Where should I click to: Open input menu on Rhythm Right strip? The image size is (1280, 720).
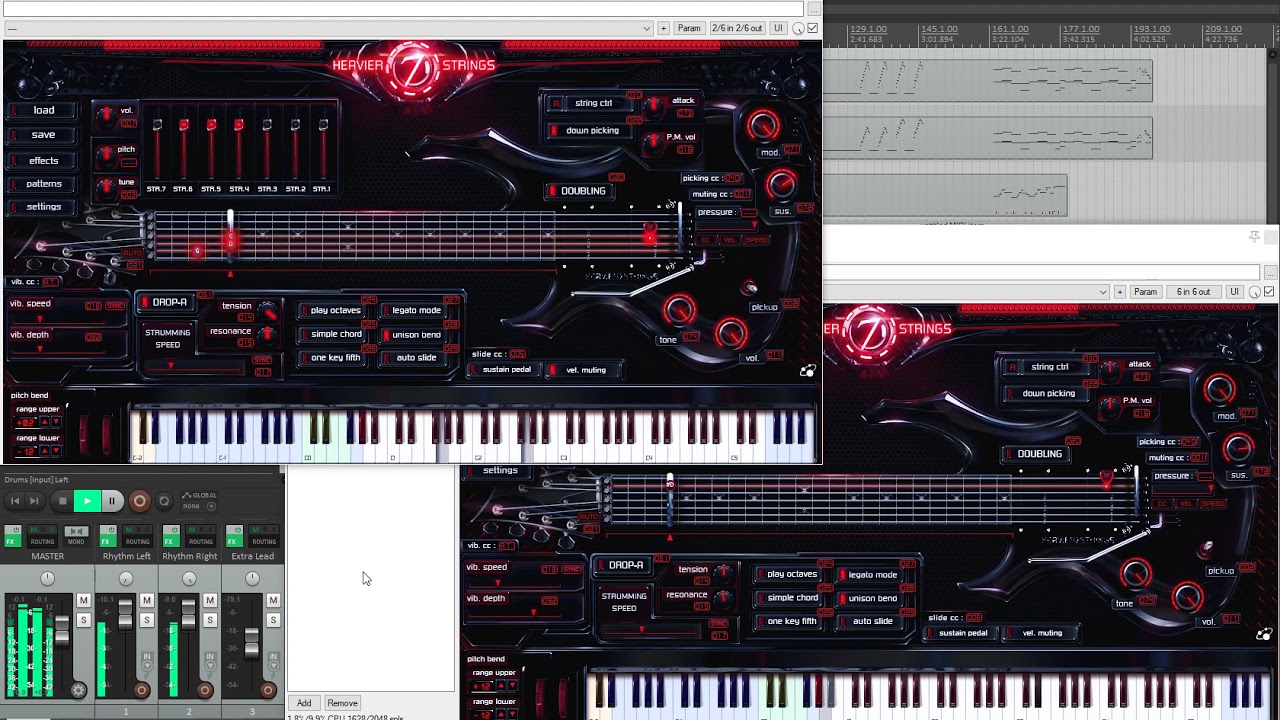pyautogui.click(x=209, y=660)
